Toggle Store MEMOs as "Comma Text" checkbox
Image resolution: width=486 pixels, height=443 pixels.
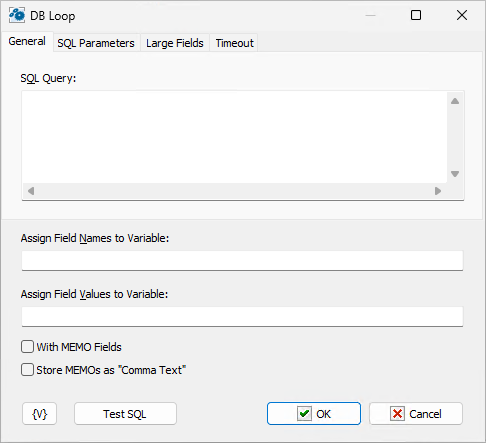click(27, 370)
